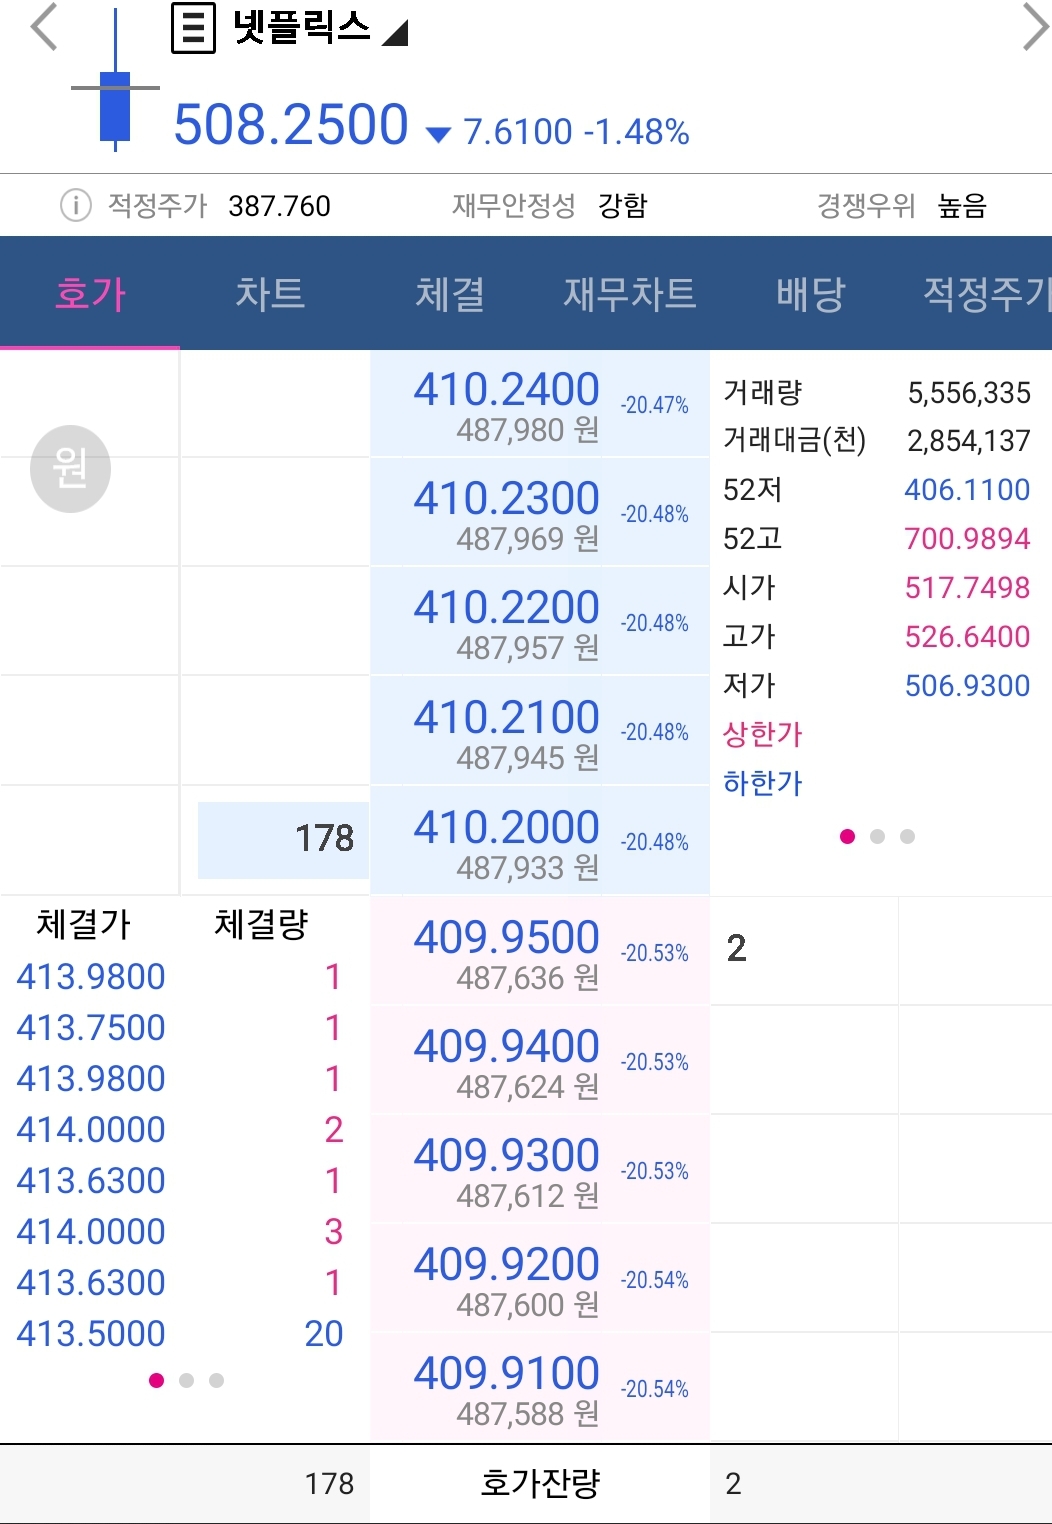
Task: Select third page dot in stock info panel
Action: (x=907, y=836)
